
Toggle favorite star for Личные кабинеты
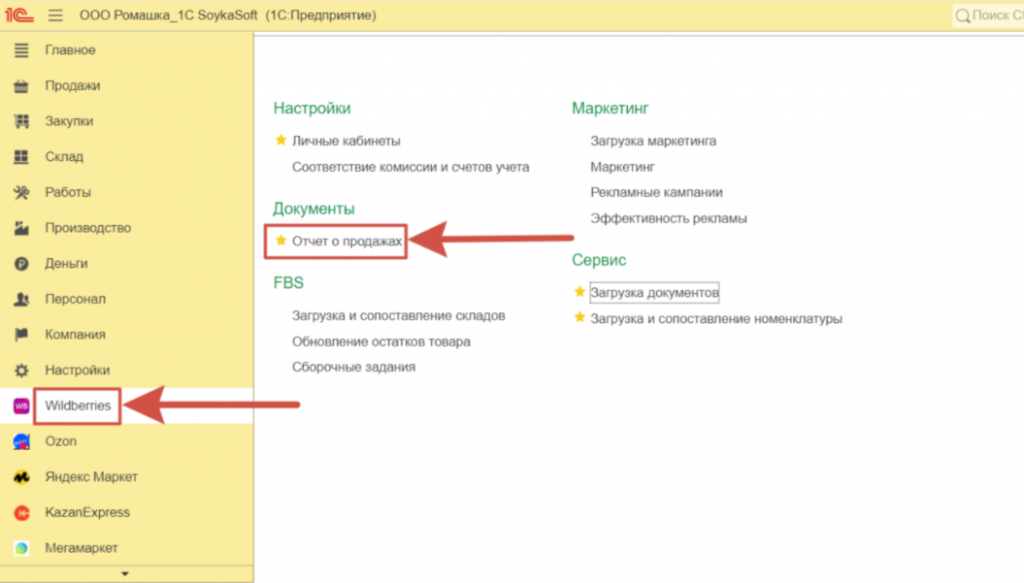point(281,141)
